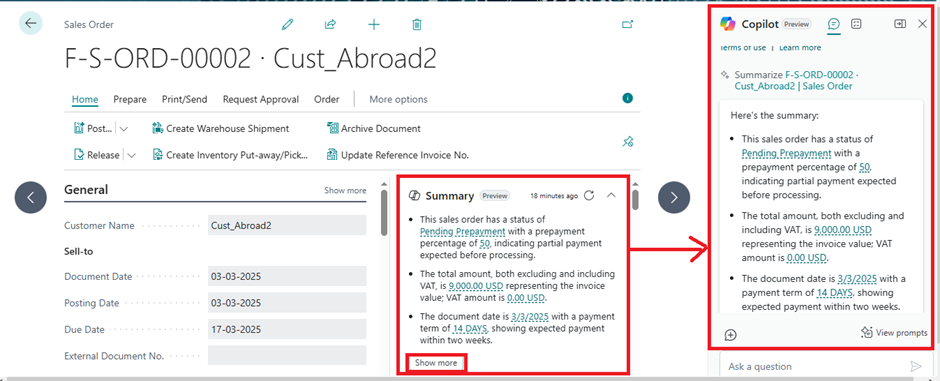Screen dimensions: 940x381
Task: Click Show more button under Summary
Action: 436,363
